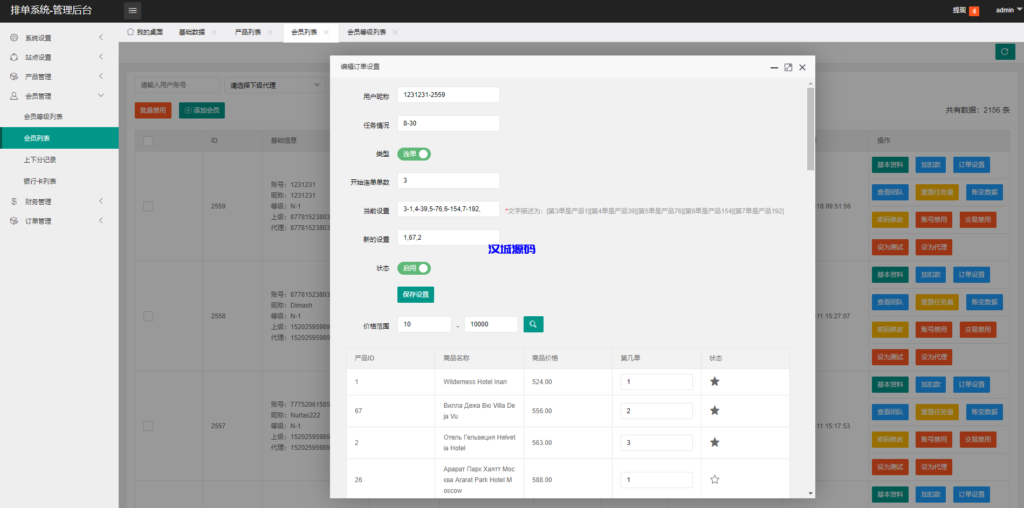Click the 添加会员 button
Viewport: 1024px width, 508px height.
pos(201,110)
